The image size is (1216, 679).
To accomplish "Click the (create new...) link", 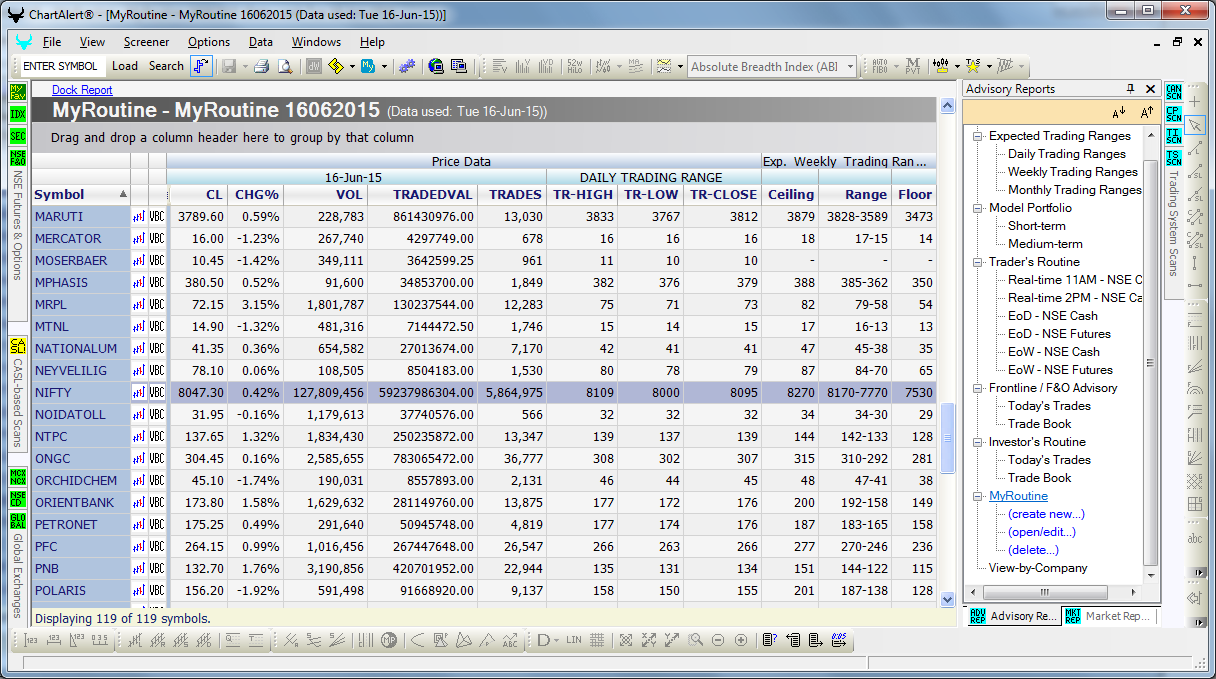I will (1046, 514).
